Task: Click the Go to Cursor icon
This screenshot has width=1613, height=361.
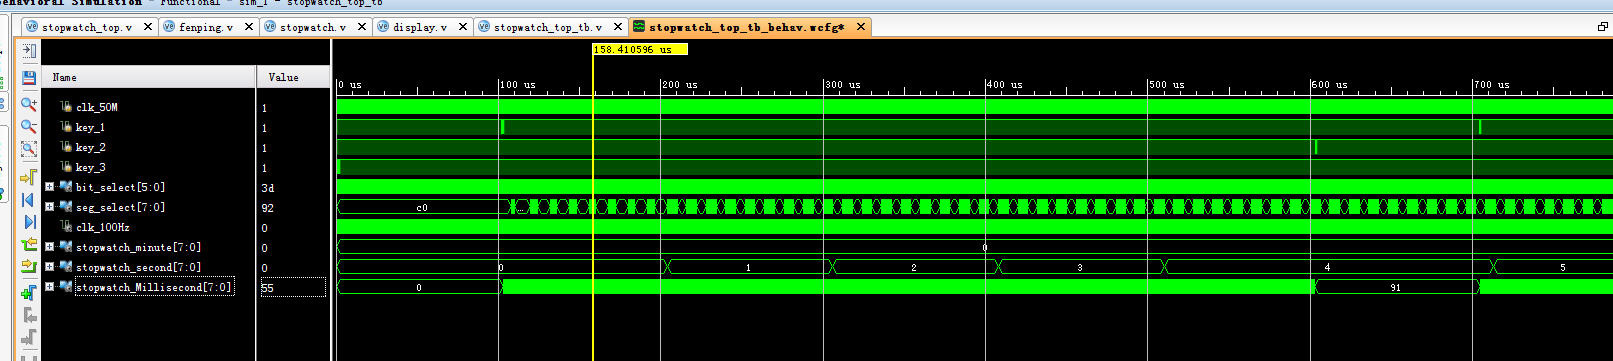Action: [29, 176]
